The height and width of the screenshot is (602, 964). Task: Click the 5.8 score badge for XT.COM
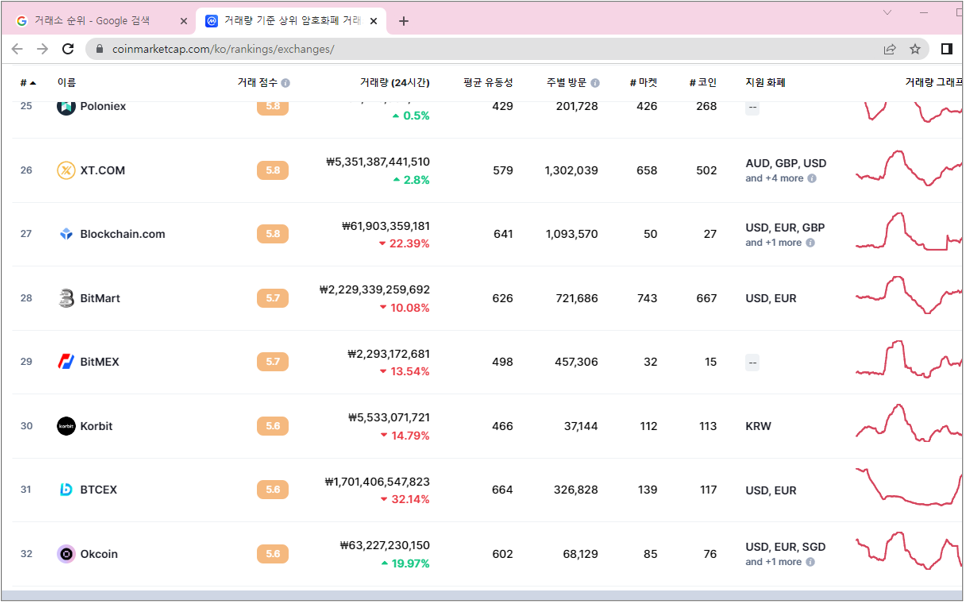click(x=272, y=170)
